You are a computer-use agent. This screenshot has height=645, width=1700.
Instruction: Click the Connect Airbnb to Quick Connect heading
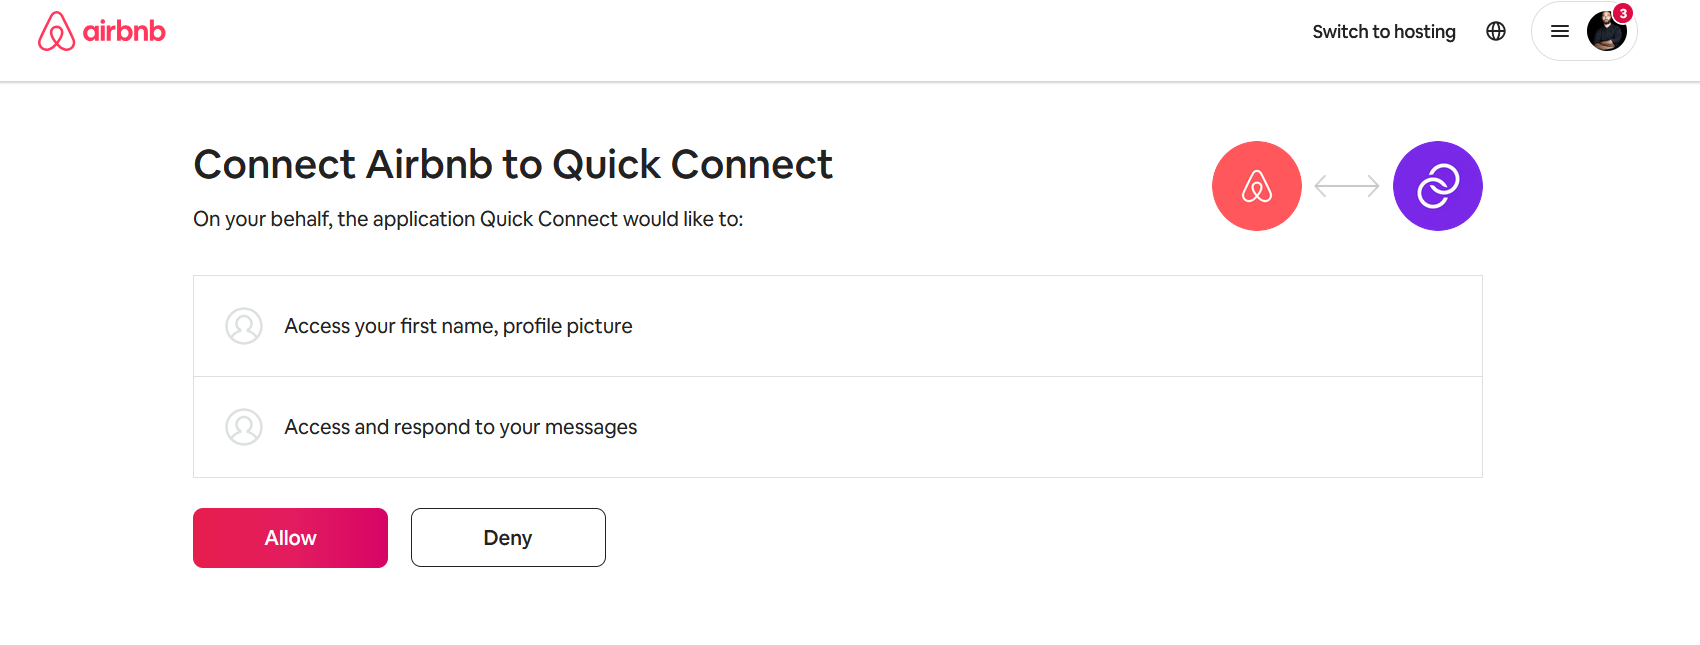coord(513,165)
